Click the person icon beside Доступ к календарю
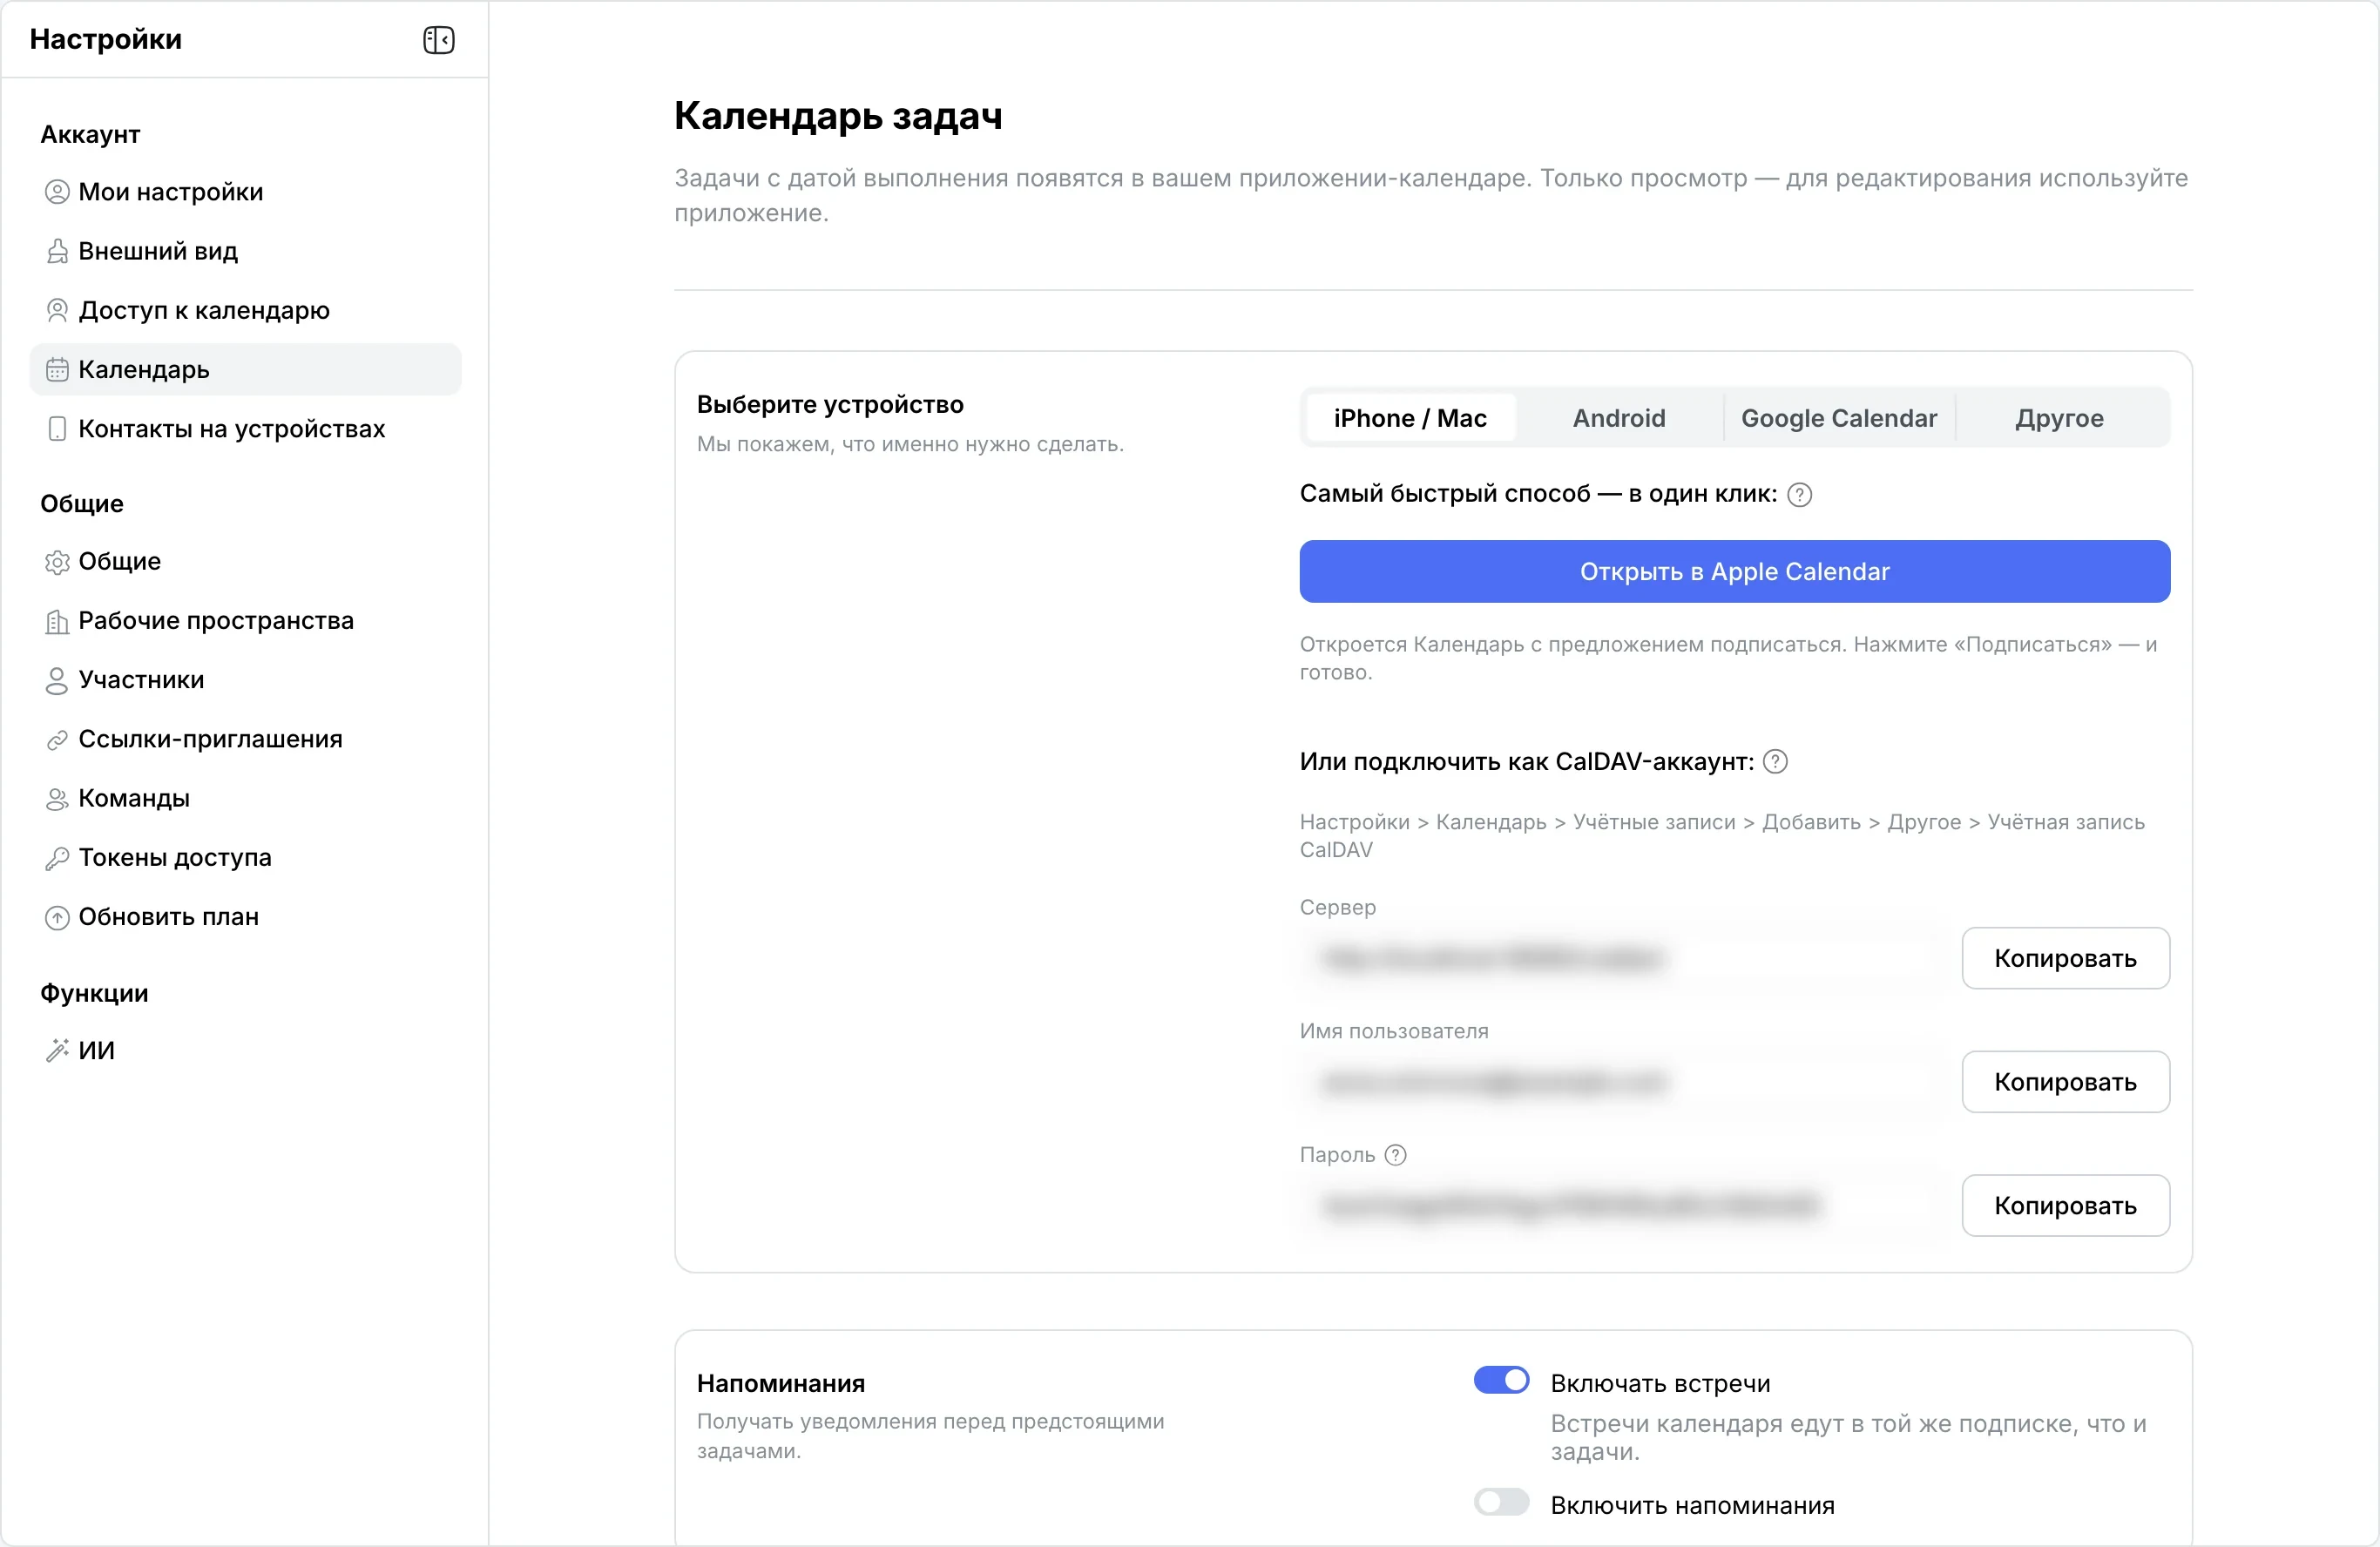This screenshot has height=1547, width=2380. click(x=57, y=310)
